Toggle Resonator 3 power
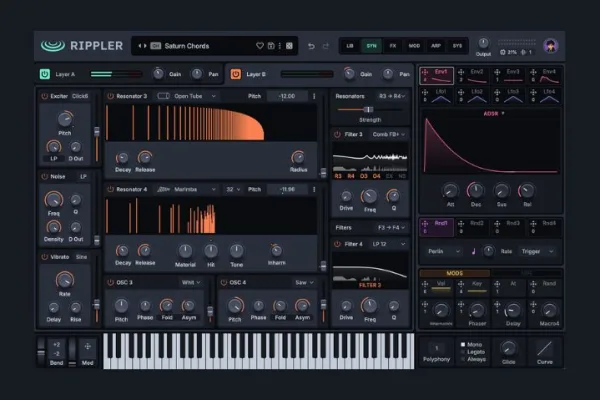 pos(110,96)
